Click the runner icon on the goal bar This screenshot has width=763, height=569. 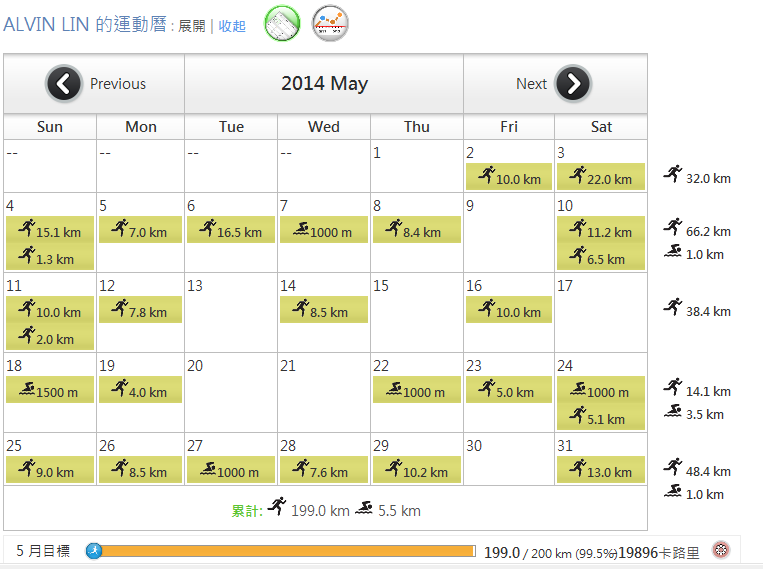(94, 550)
